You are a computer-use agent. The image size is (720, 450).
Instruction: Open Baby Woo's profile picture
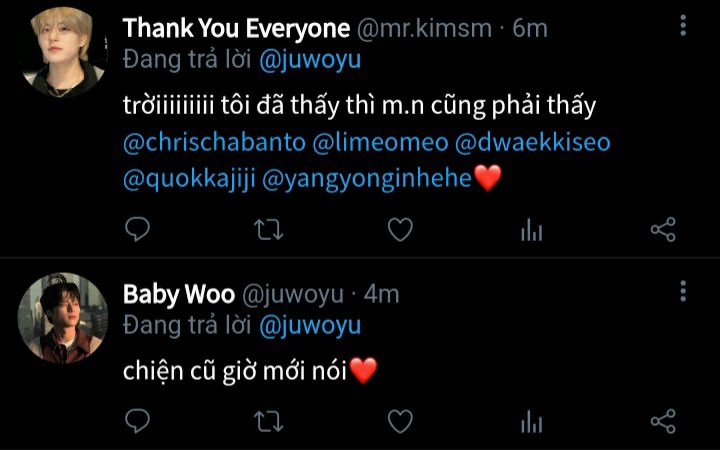[63, 318]
